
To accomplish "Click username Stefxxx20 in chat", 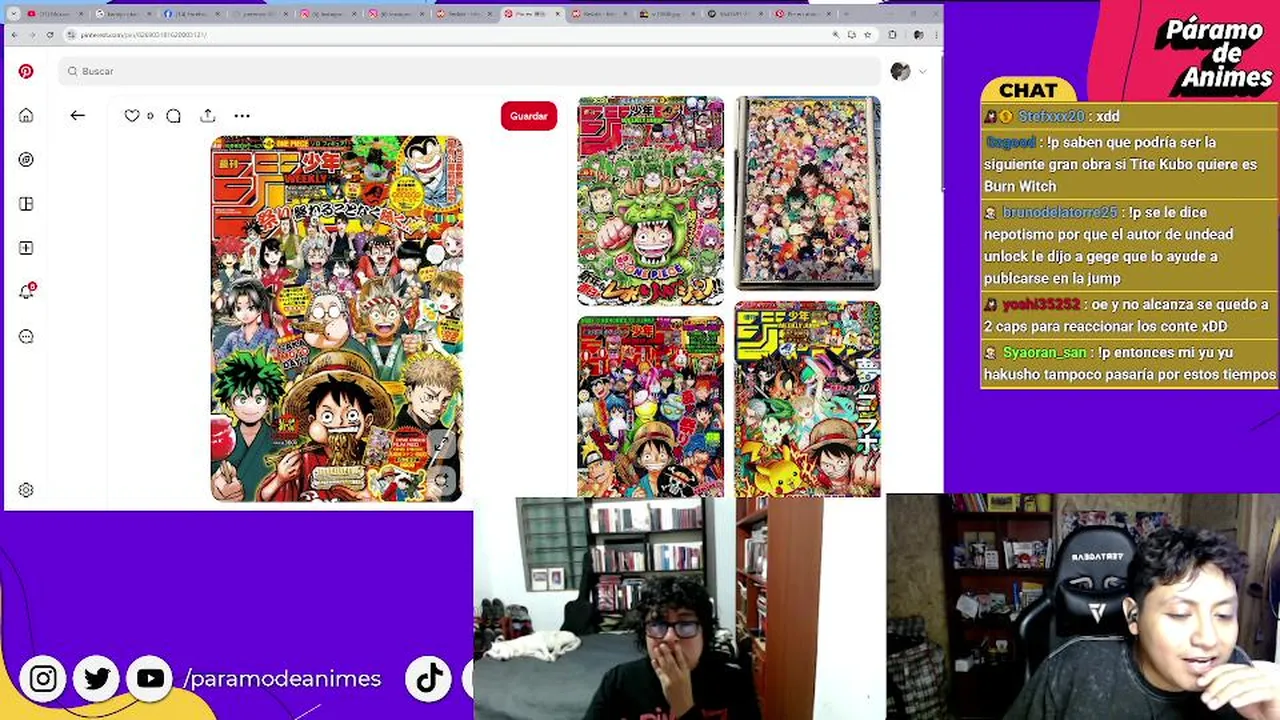I will (x=1050, y=116).
